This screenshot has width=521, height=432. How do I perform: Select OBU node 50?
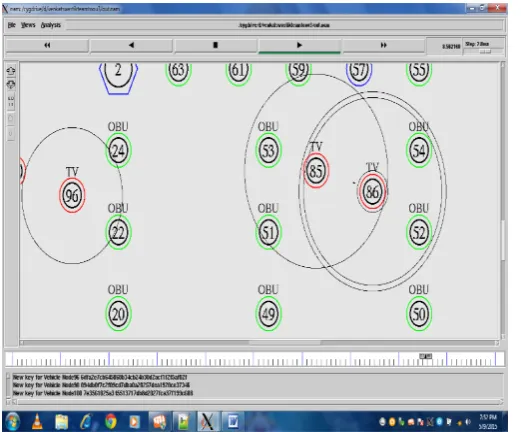point(419,314)
